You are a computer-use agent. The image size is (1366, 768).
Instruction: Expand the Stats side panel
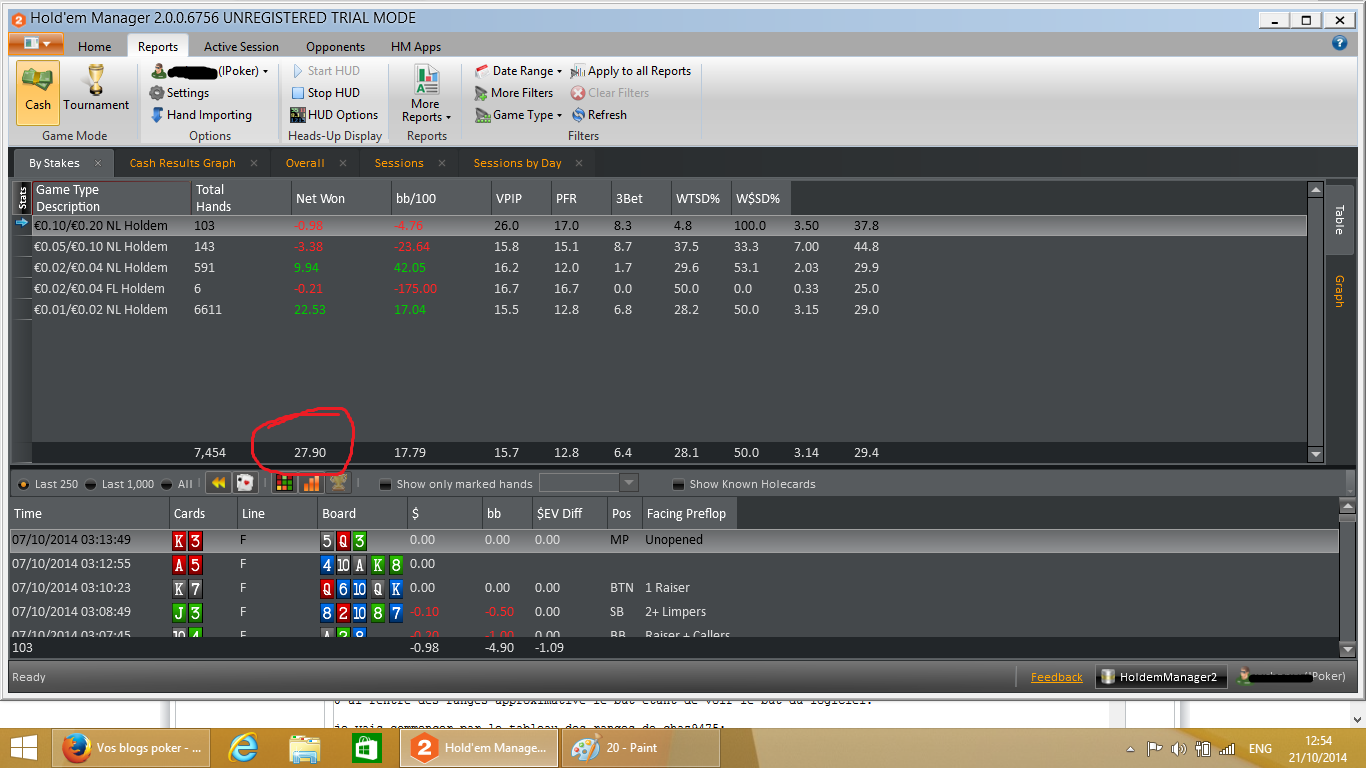click(x=22, y=197)
